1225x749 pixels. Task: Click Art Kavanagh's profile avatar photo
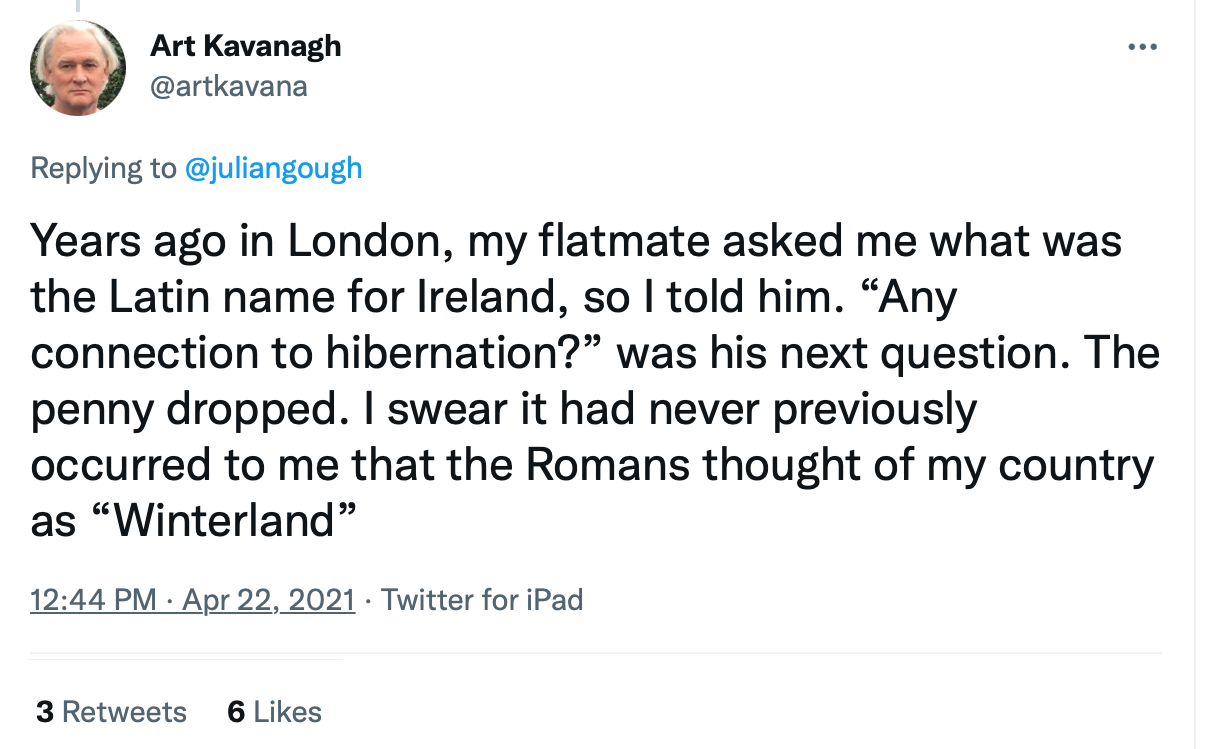point(78,68)
